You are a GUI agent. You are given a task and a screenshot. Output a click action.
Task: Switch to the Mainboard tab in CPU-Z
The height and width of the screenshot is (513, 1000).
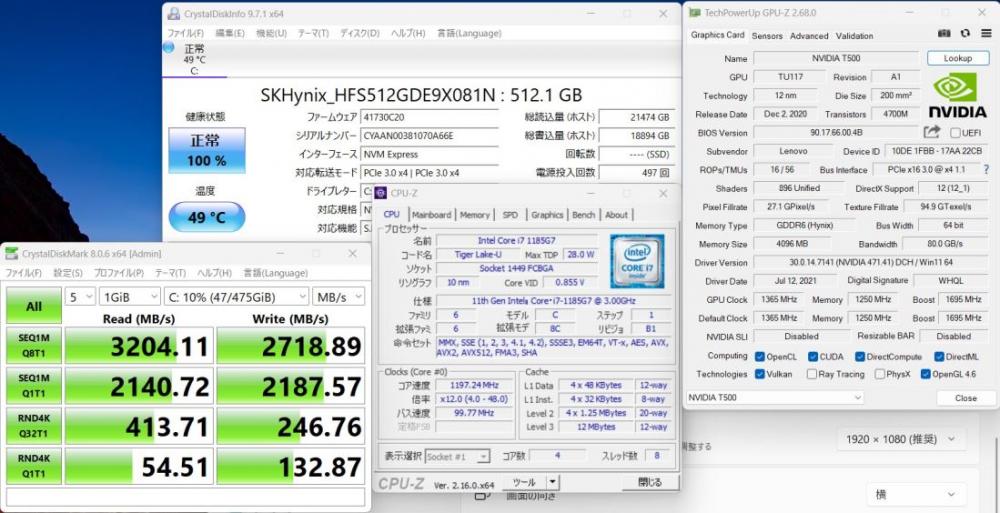(431, 215)
